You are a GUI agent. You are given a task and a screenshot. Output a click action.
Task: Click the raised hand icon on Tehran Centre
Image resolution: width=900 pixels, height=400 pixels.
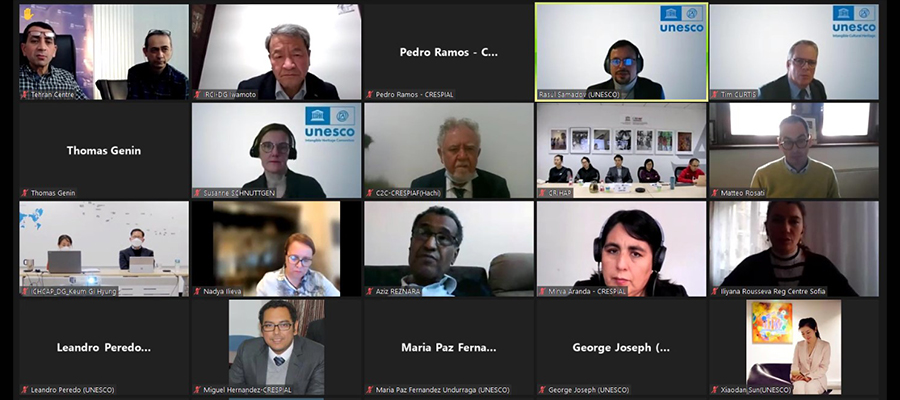[28, 13]
